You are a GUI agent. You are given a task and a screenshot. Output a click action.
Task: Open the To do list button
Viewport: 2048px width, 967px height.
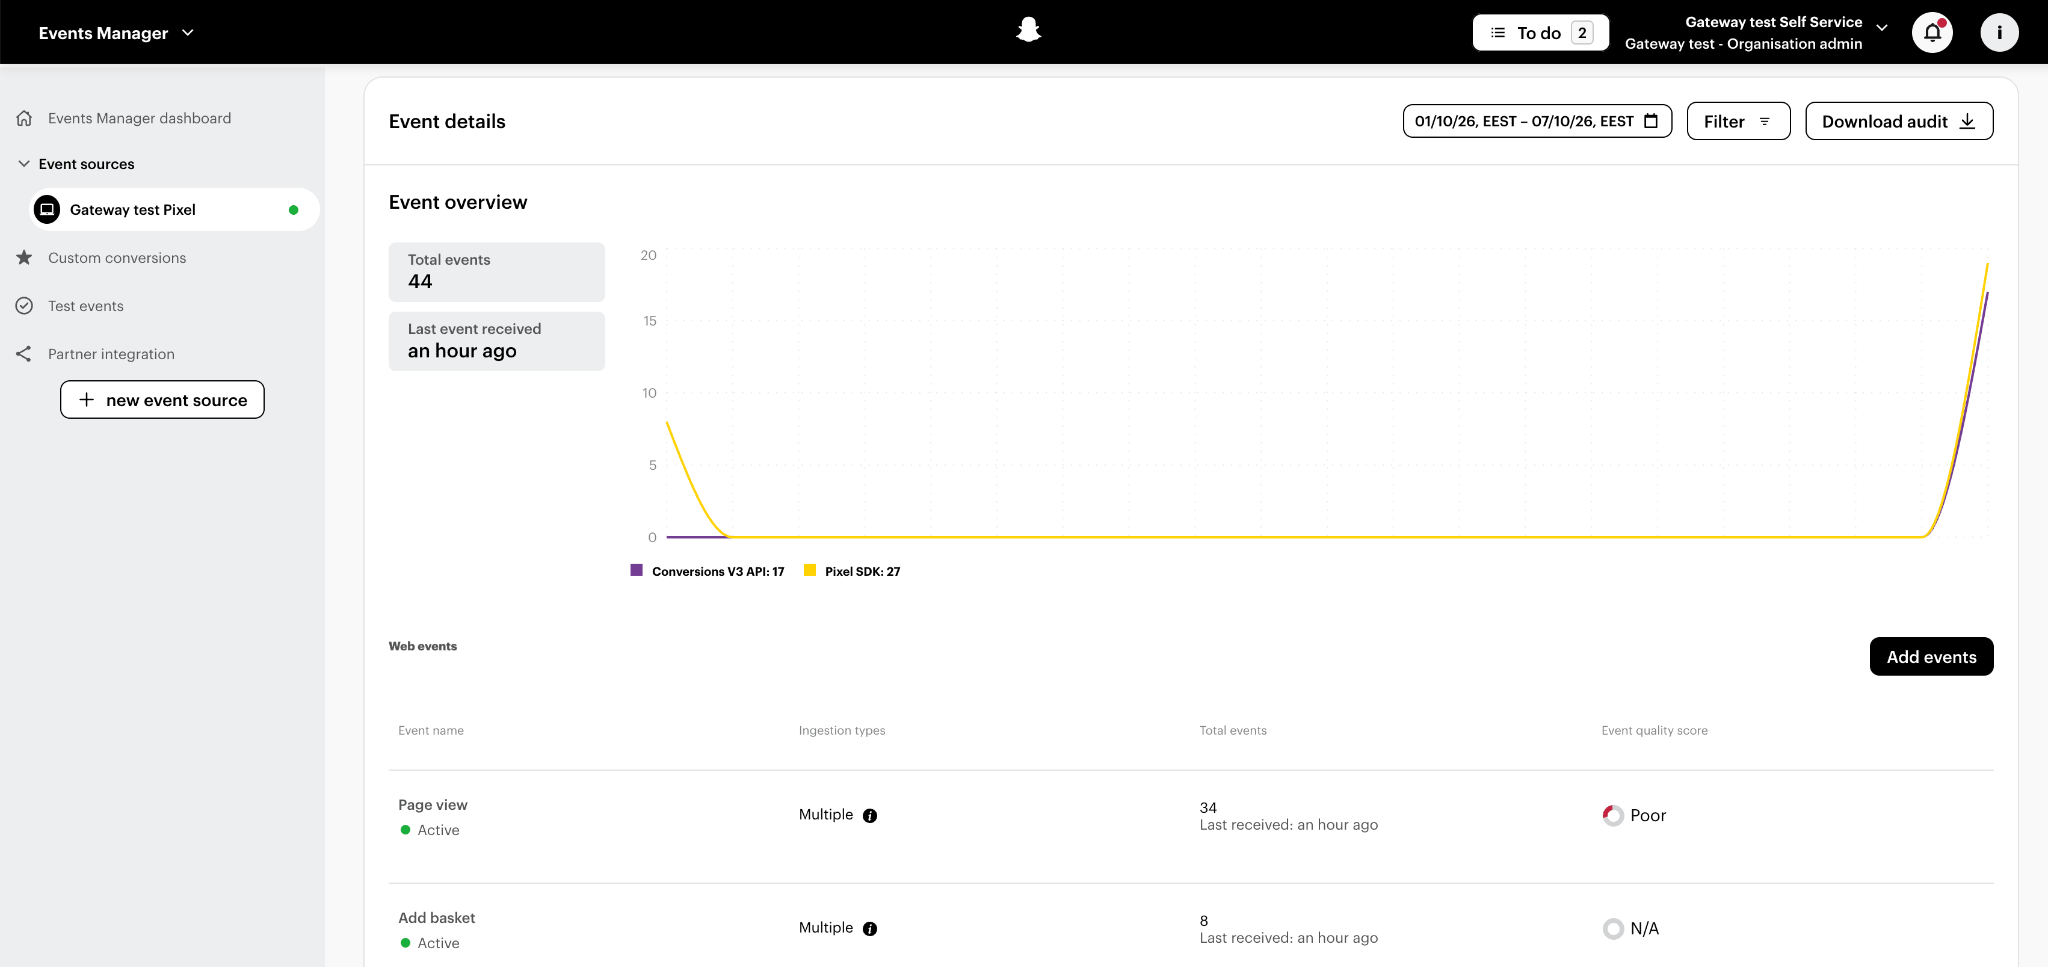pos(1540,33)
